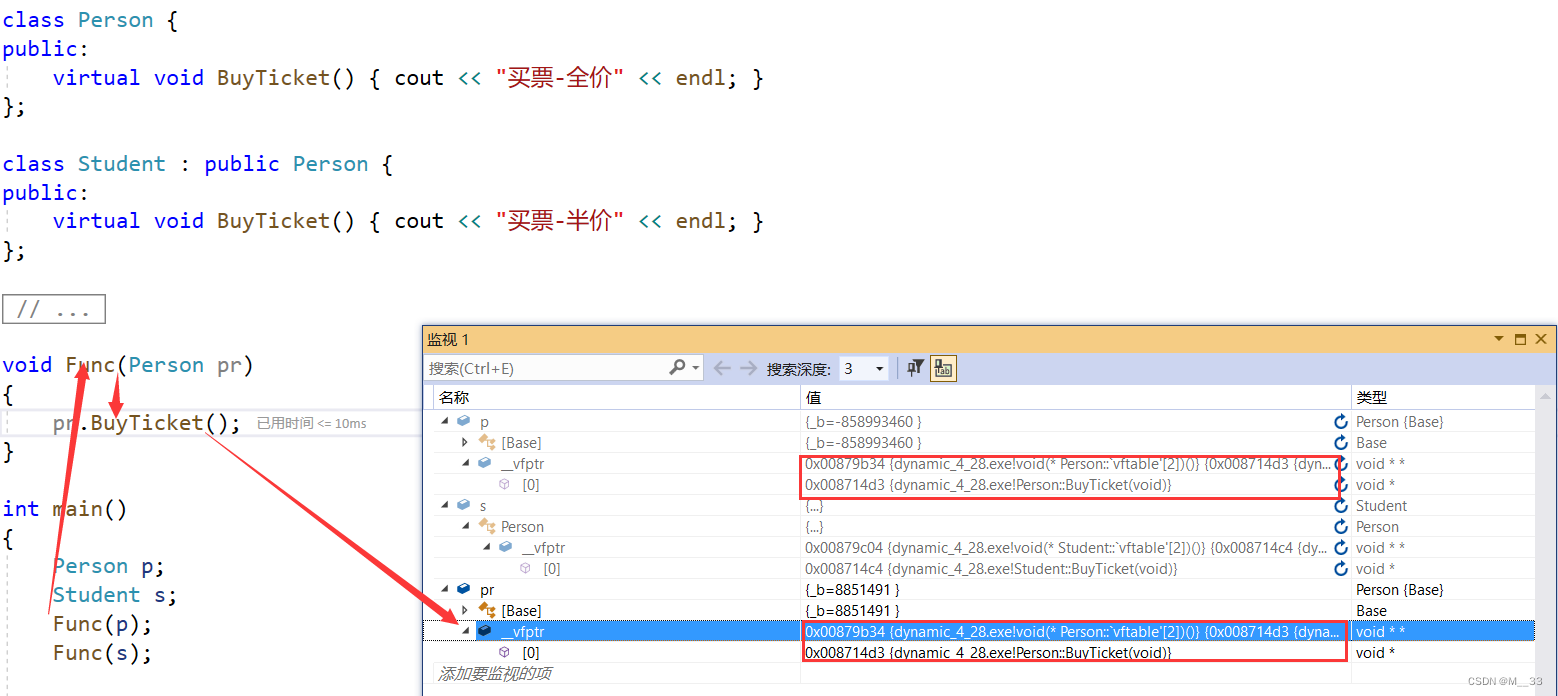Screen dimensions: 1558x696
Task: Expand the [Base] node under p
Action: pyautogui.click(x=465, y=443)
